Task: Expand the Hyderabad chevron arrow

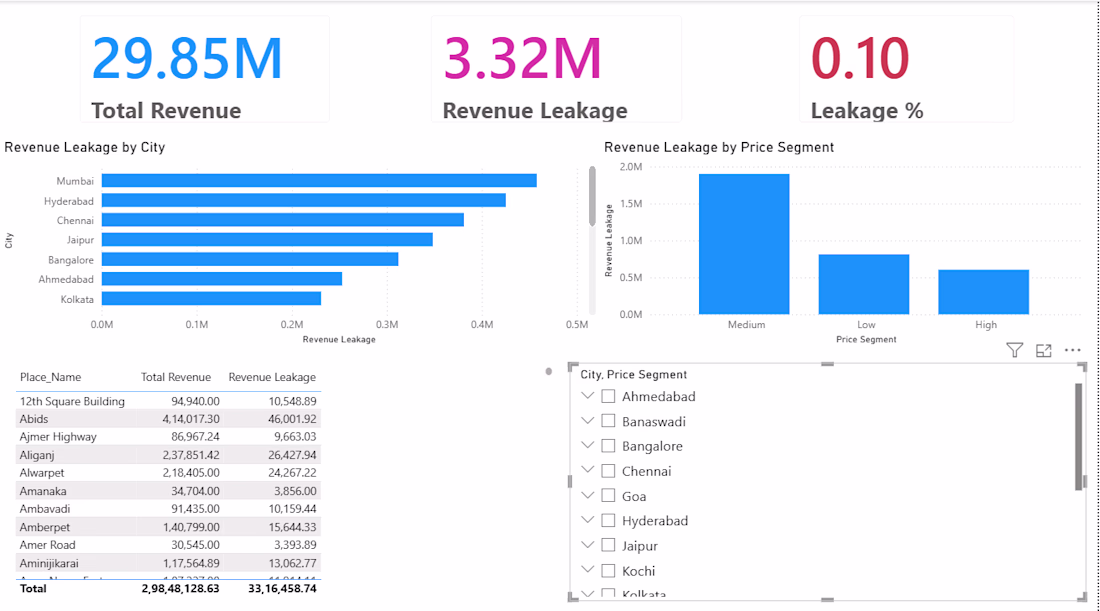Action: [588, 520]
